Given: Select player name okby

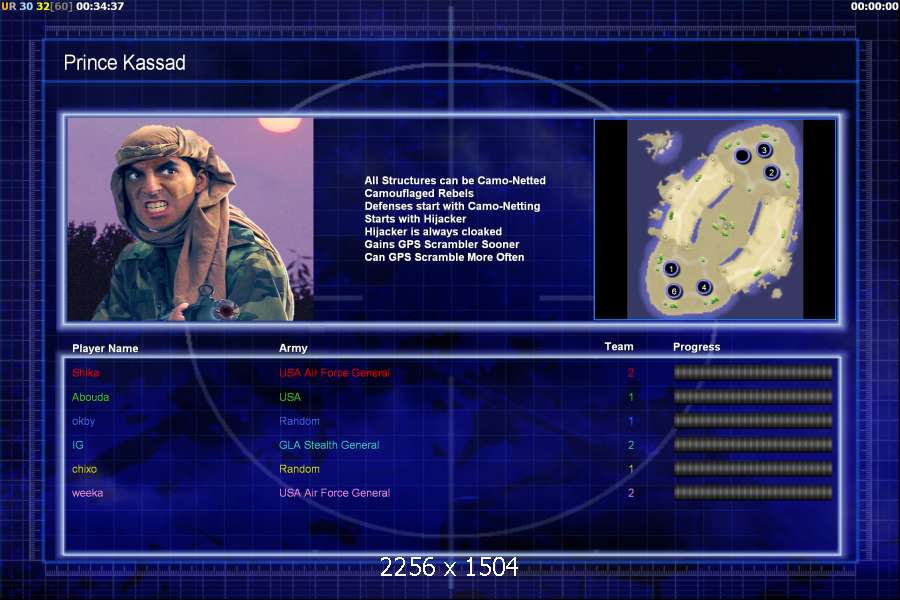Looking at the screenshot, I should pyautogui.click(x=84, y=421).
